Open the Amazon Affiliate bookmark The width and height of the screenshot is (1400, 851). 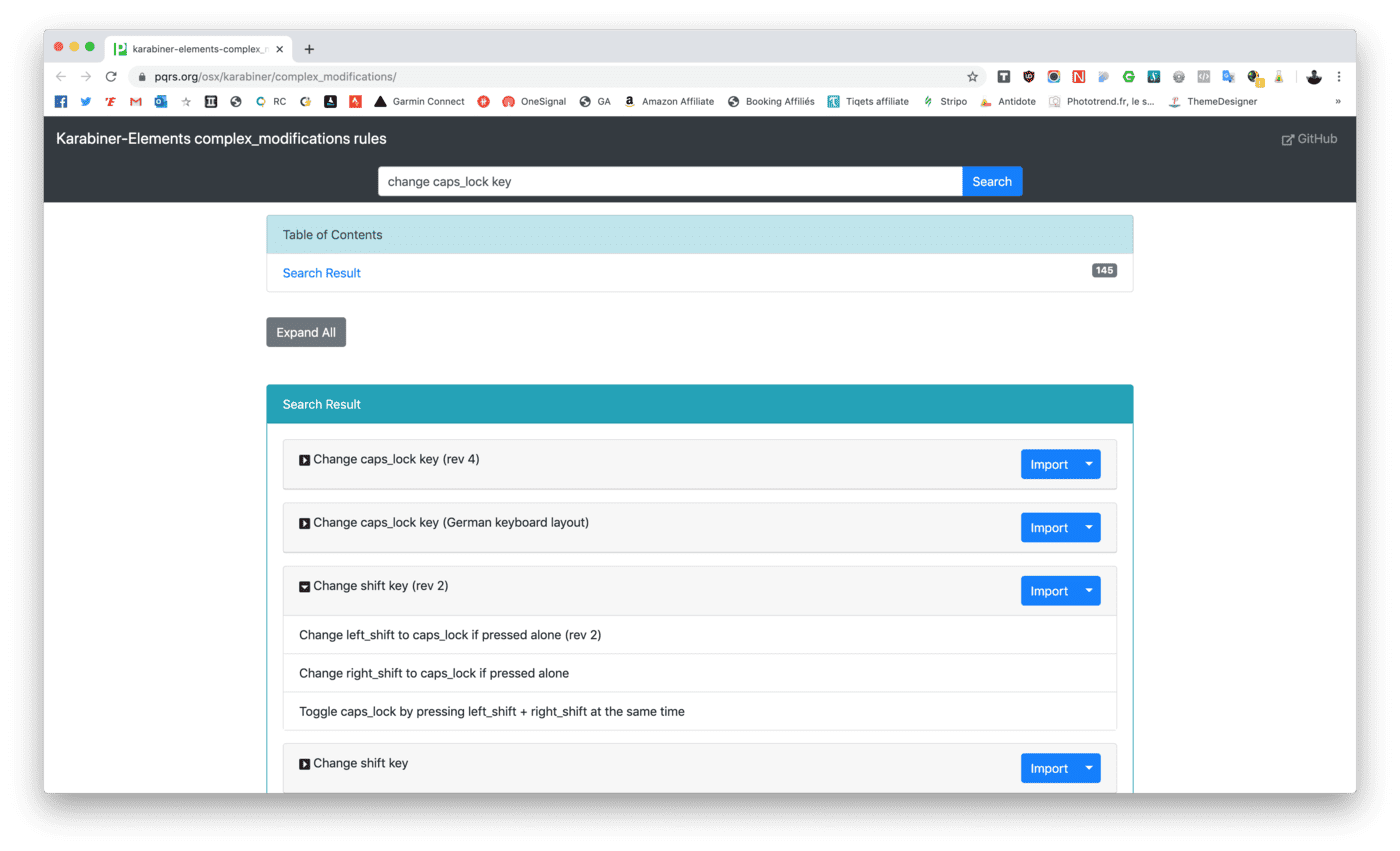click(668, 101)
